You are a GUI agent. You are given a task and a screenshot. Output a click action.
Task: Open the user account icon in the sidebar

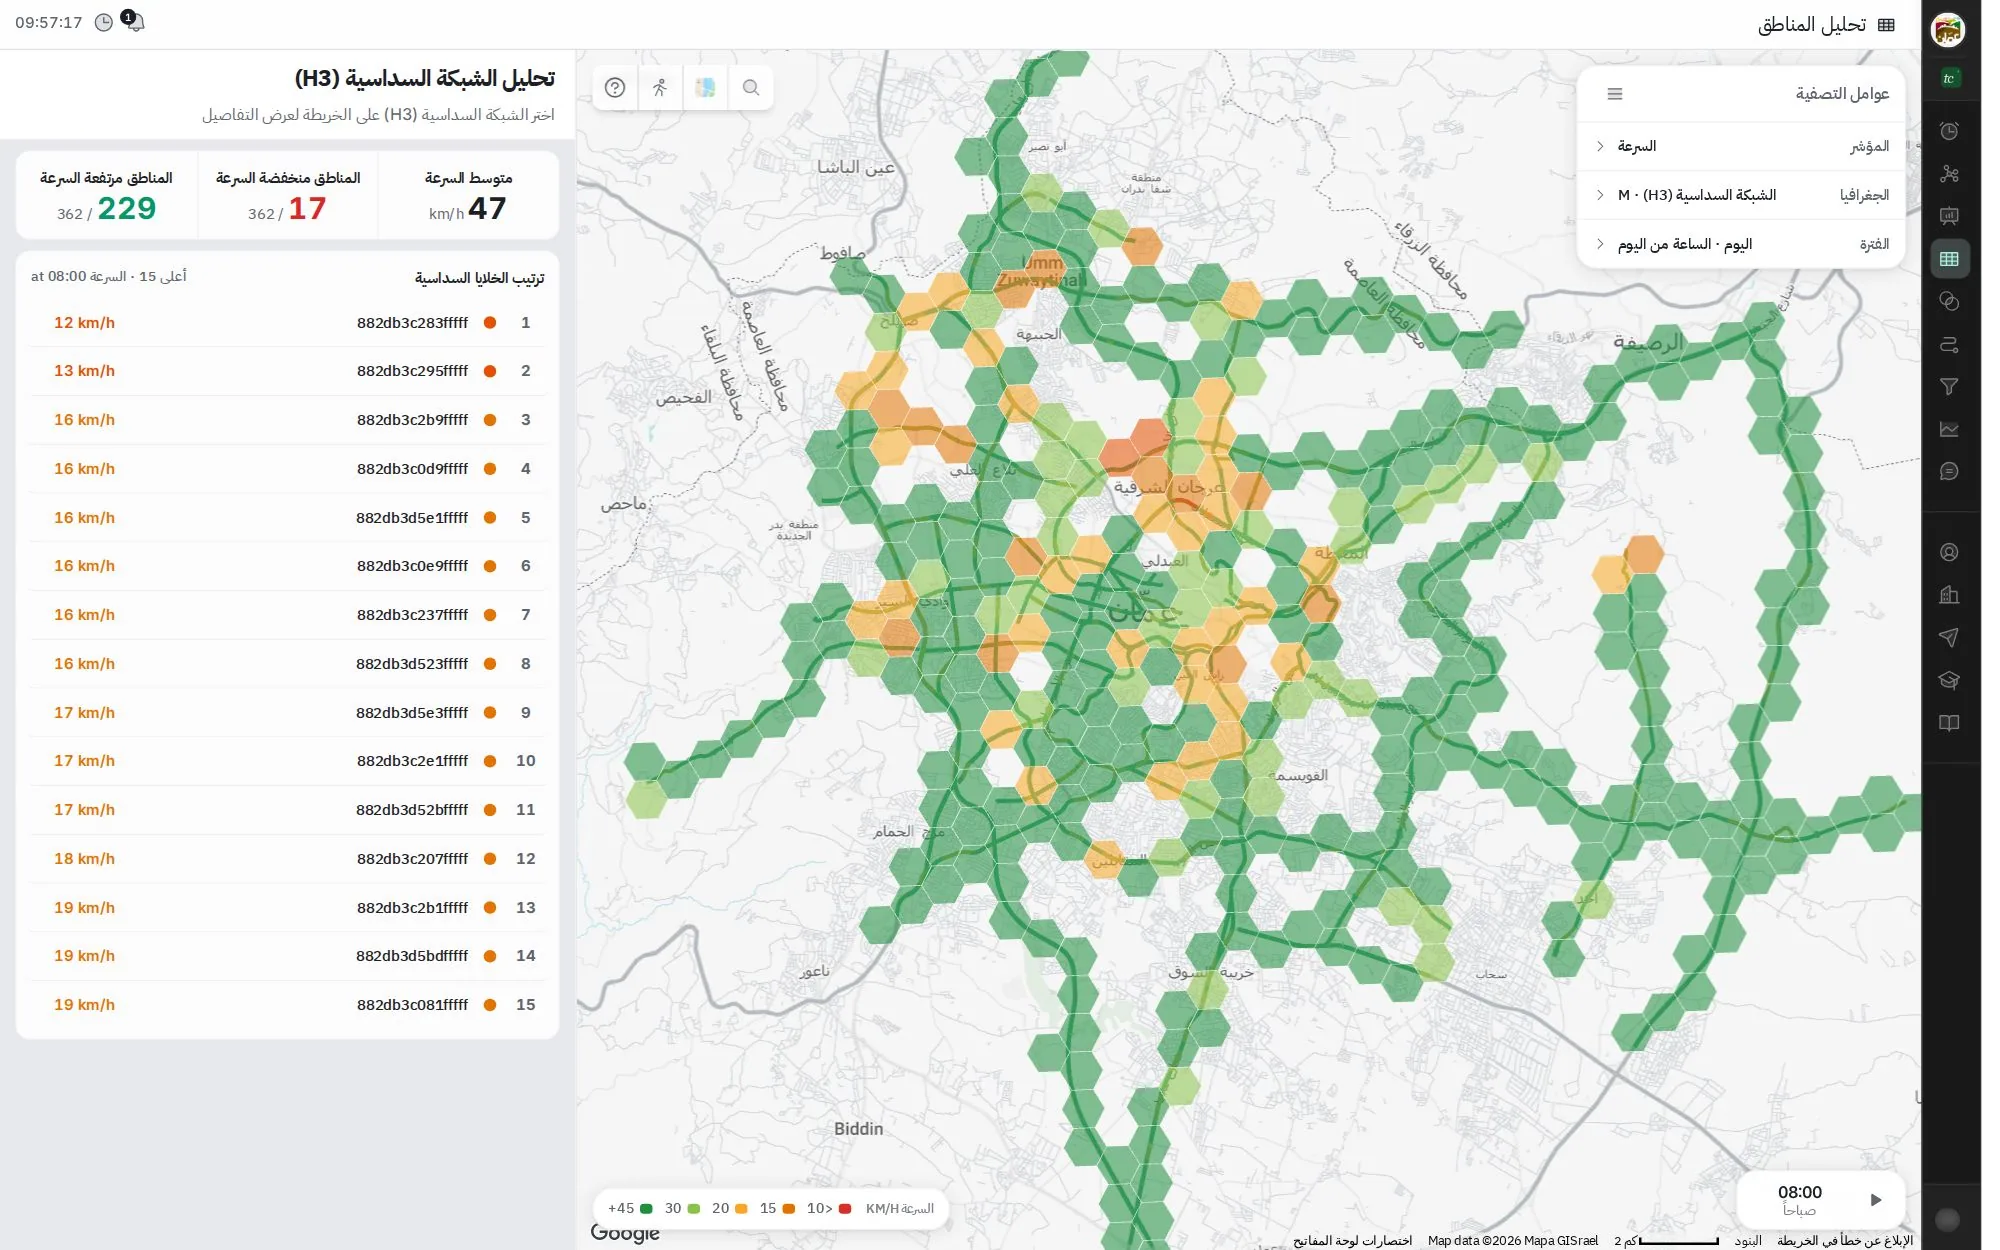point(1949,552)
